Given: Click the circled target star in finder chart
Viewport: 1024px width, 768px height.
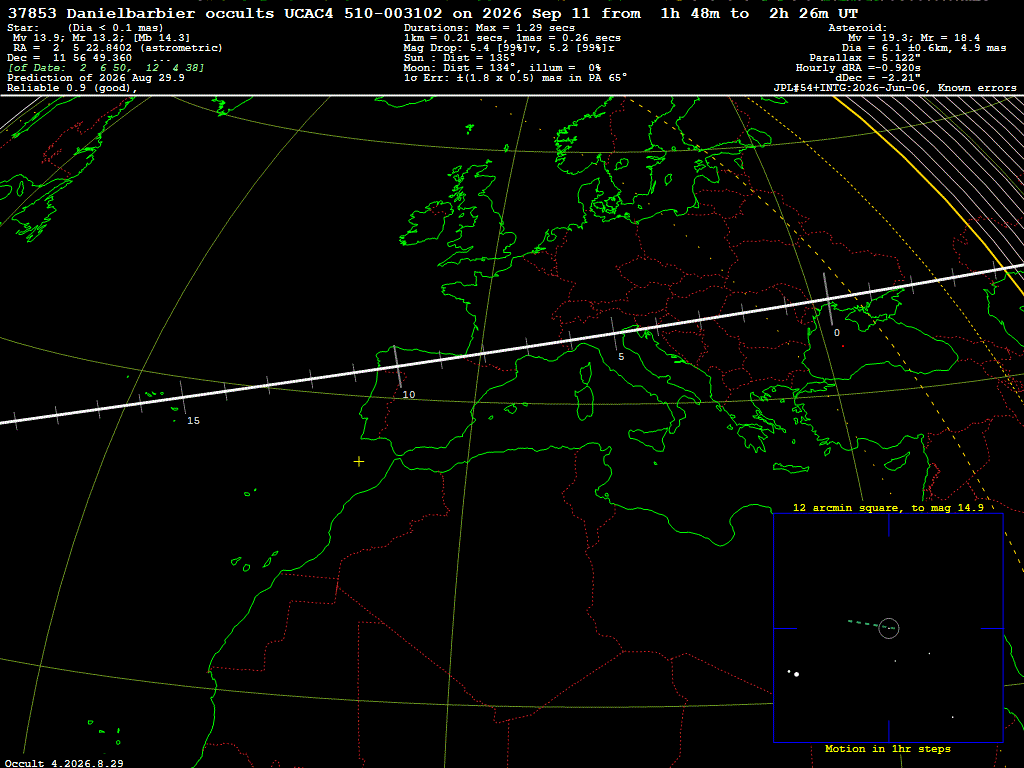Looking at the screenshot, I should [889, 628].
